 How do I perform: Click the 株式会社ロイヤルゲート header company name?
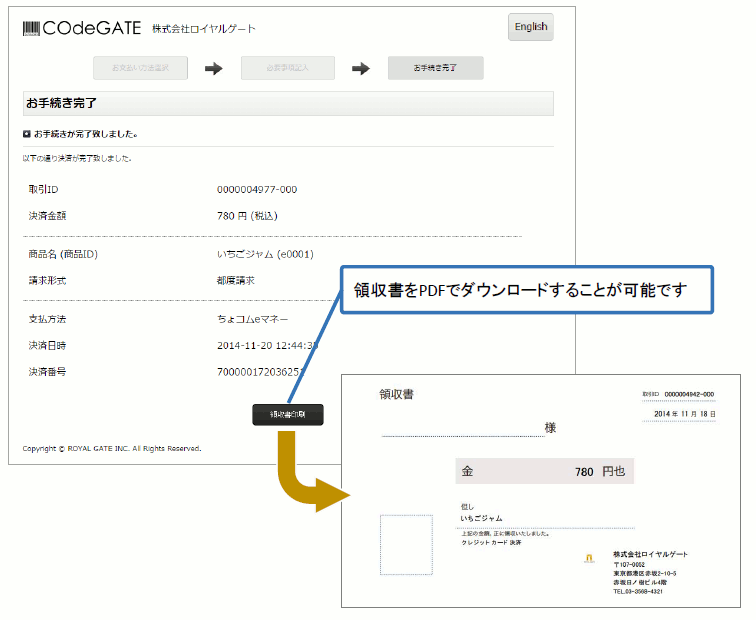coord(204,29)
